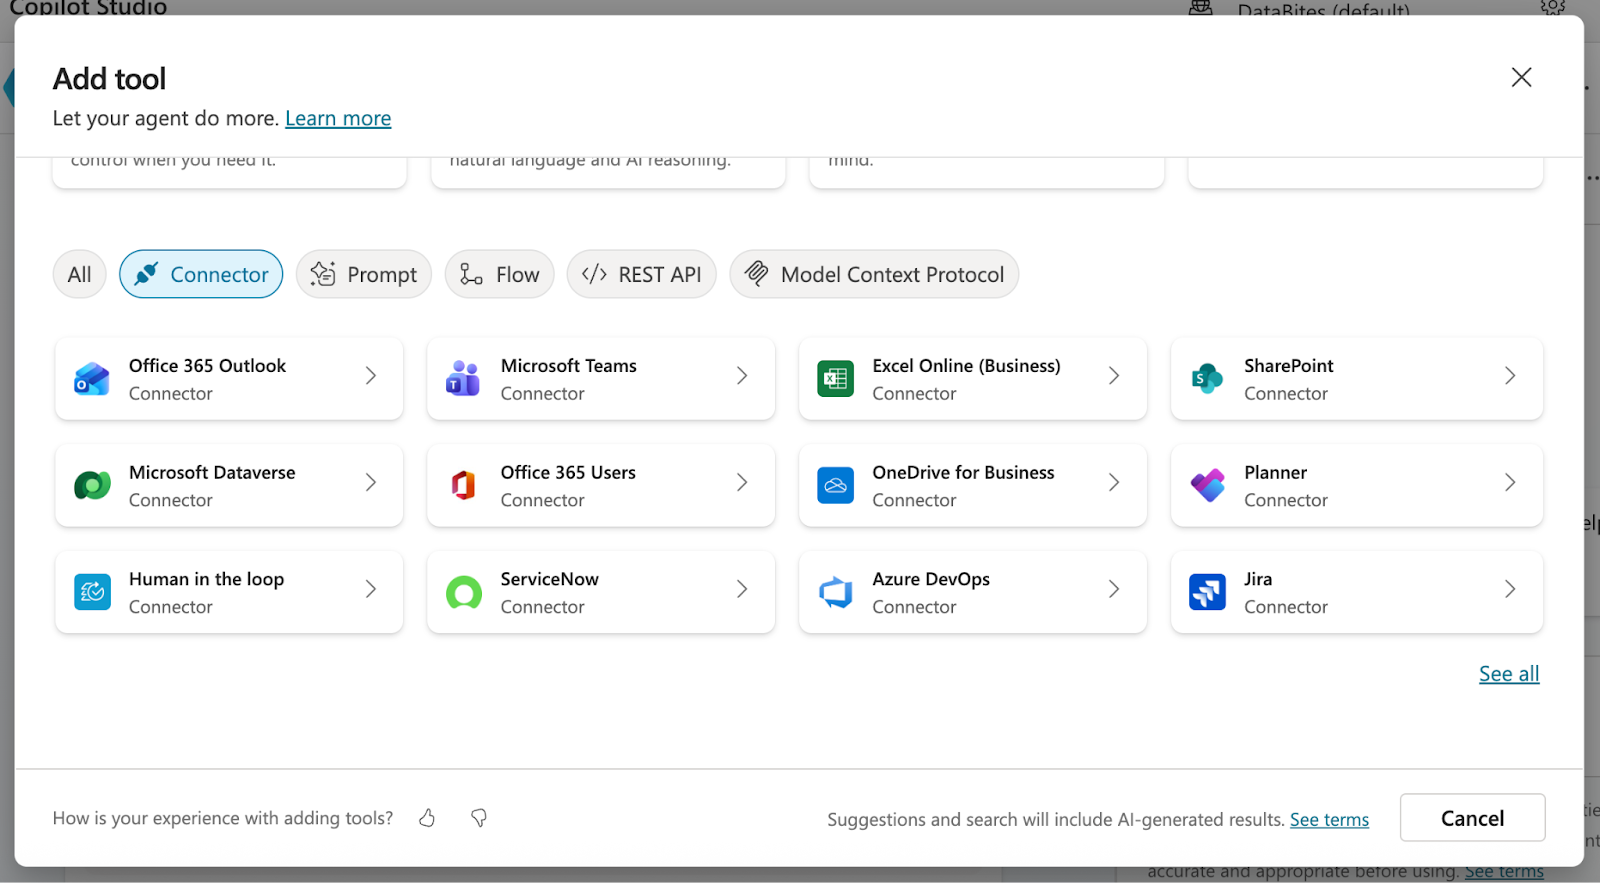Show all tool types with All filter
The image size is (1600, 883).
pos(79,274)
